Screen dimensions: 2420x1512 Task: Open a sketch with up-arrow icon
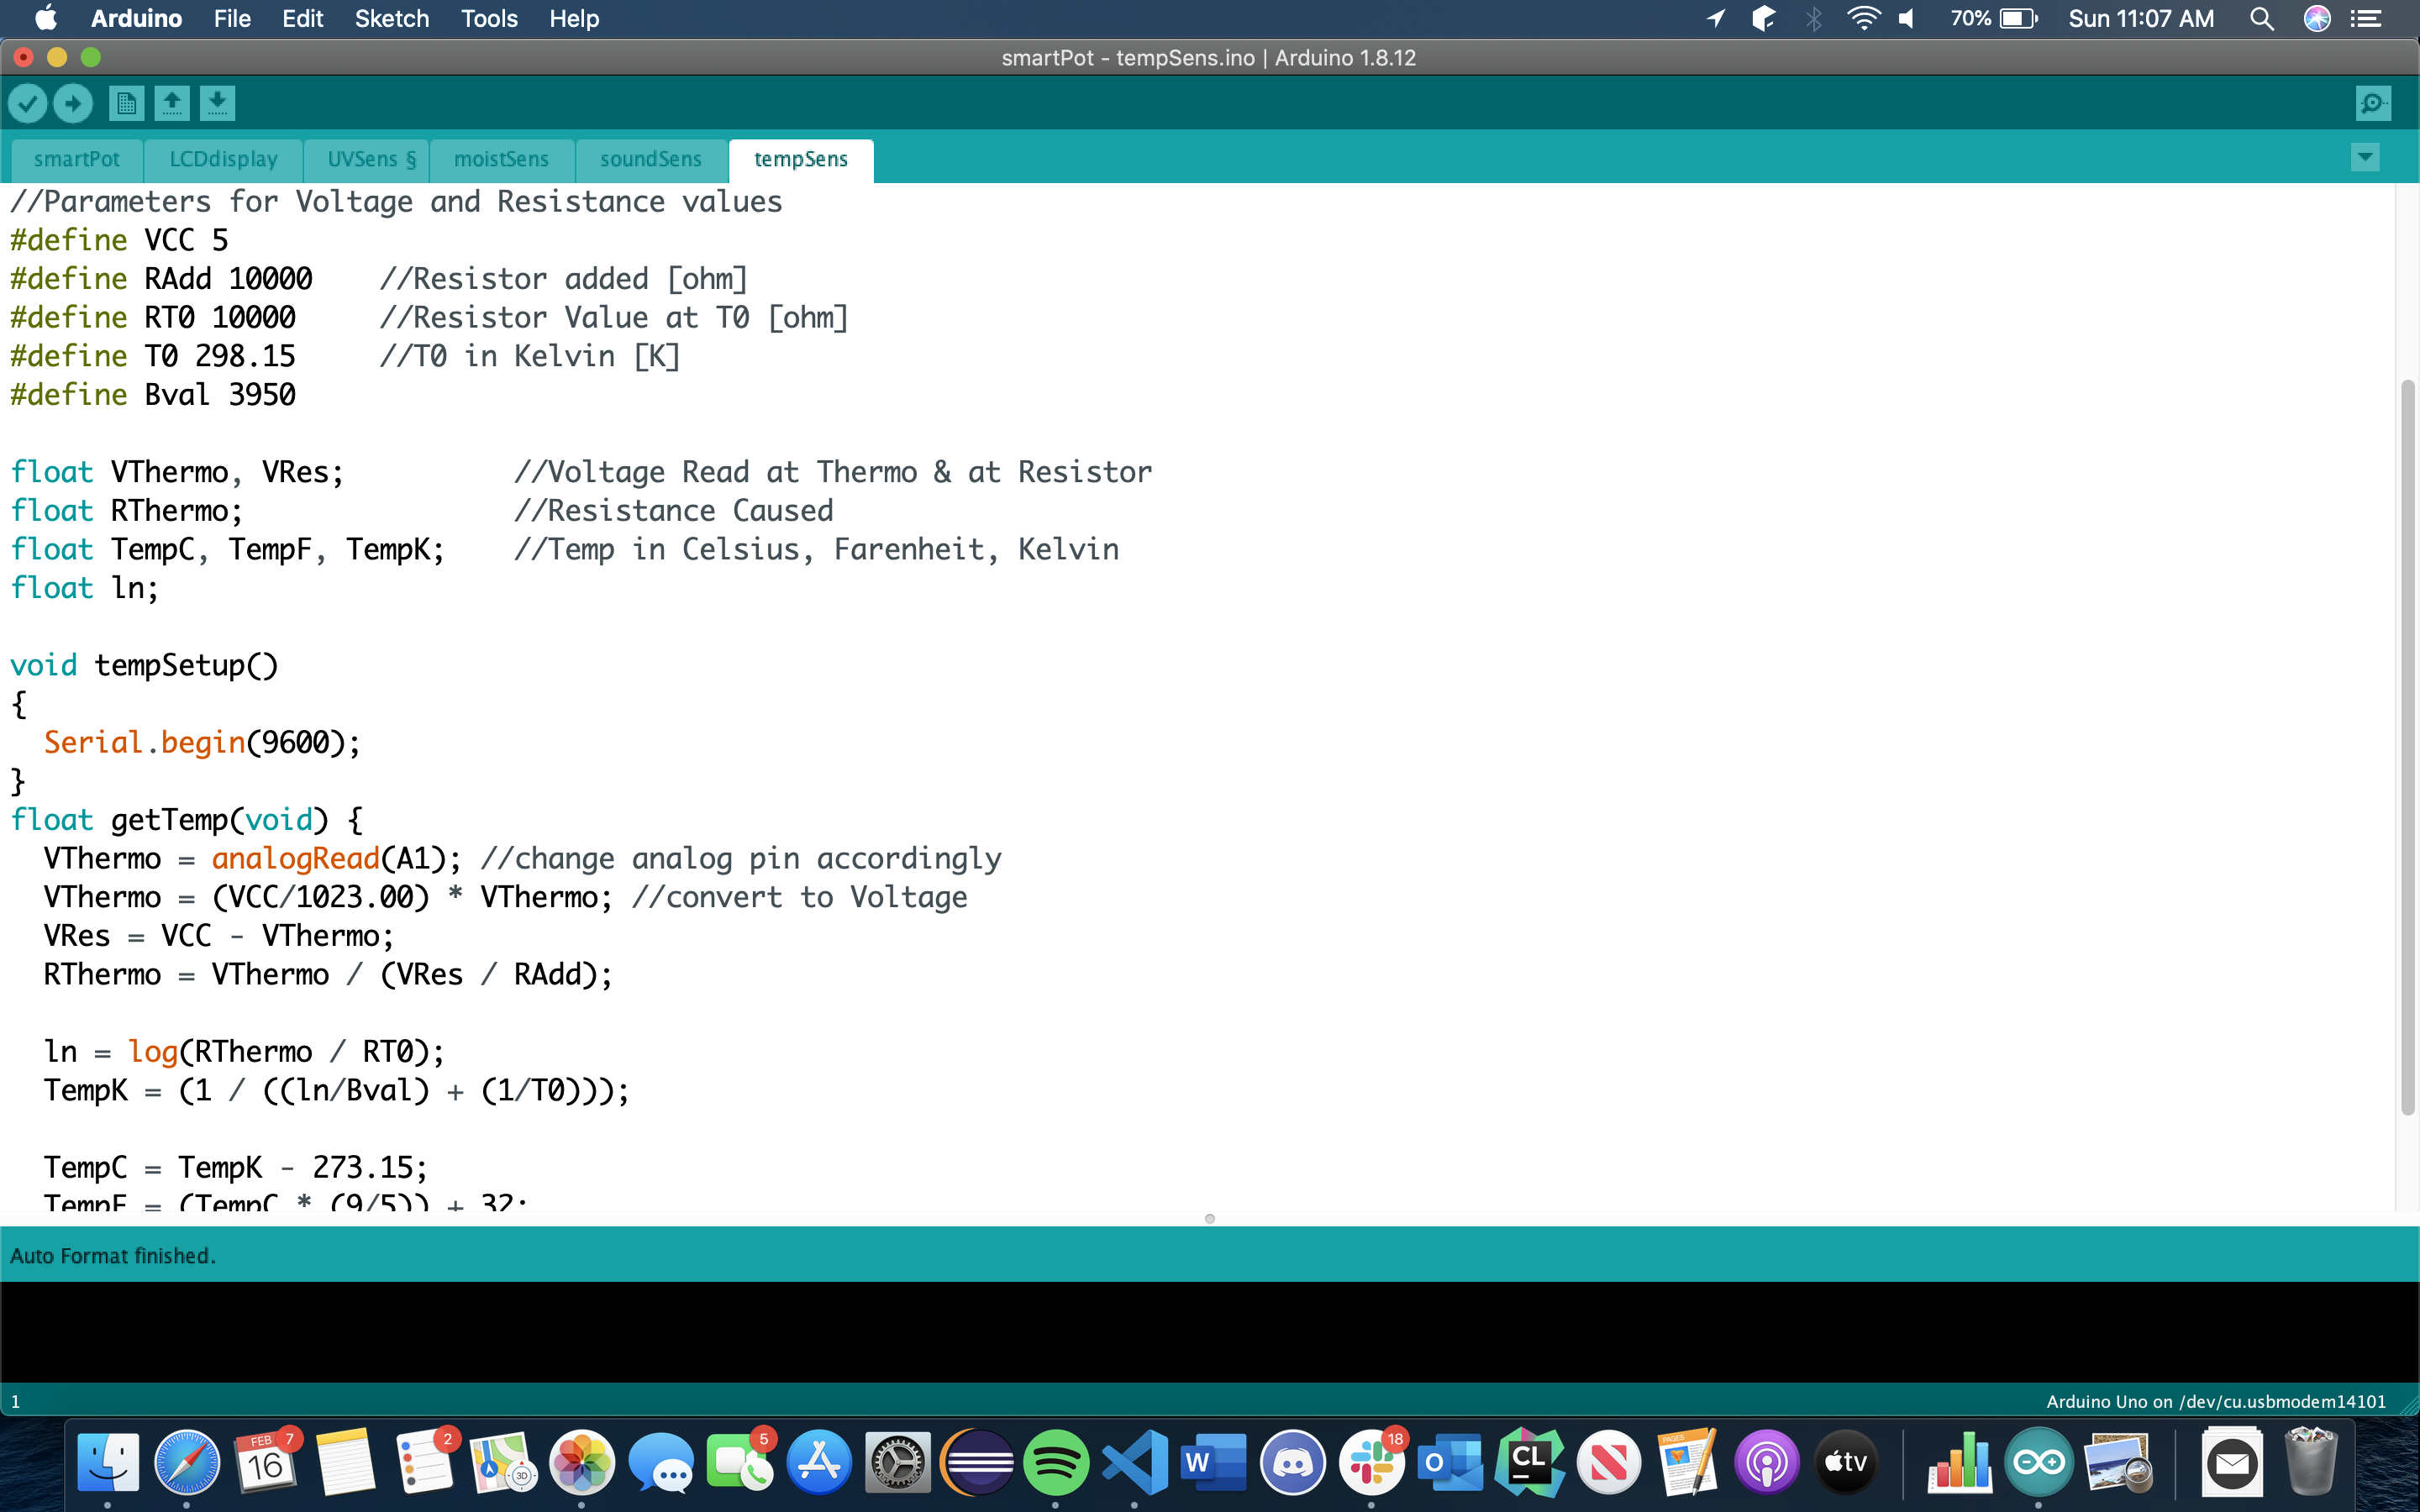pyautogui.click(x=172, y=103)
